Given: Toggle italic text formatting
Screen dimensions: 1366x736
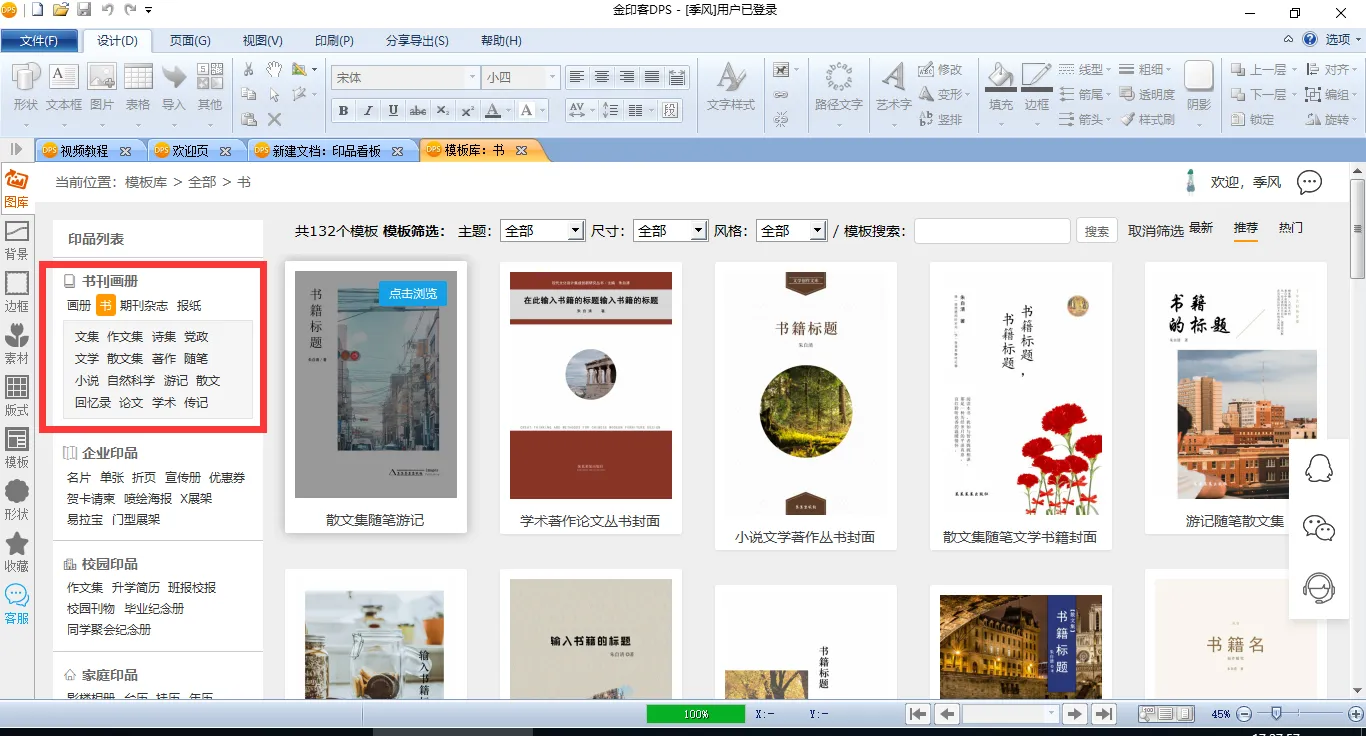Looking at the screenshot, I should [368, 111].
